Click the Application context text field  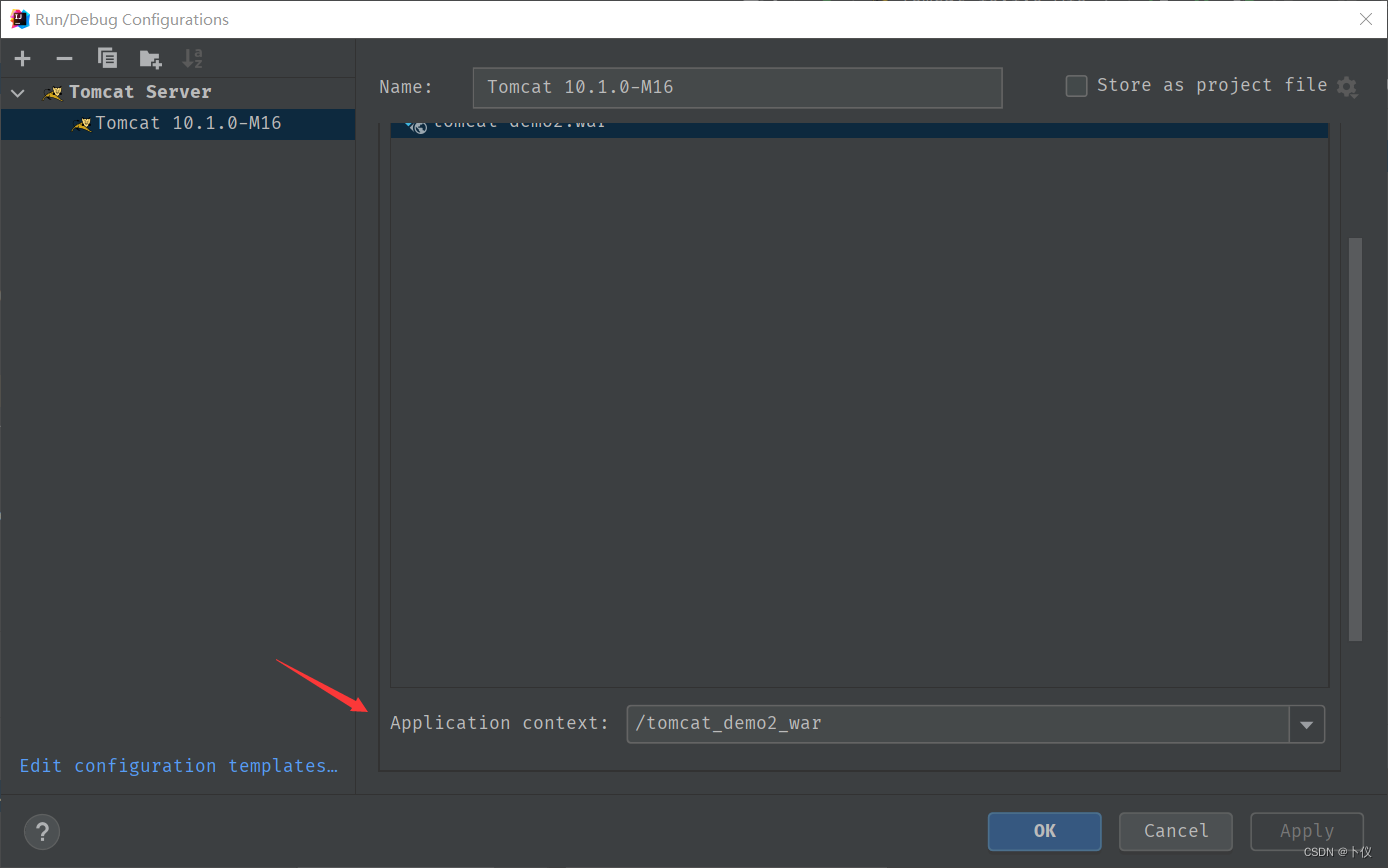(958, 723)
